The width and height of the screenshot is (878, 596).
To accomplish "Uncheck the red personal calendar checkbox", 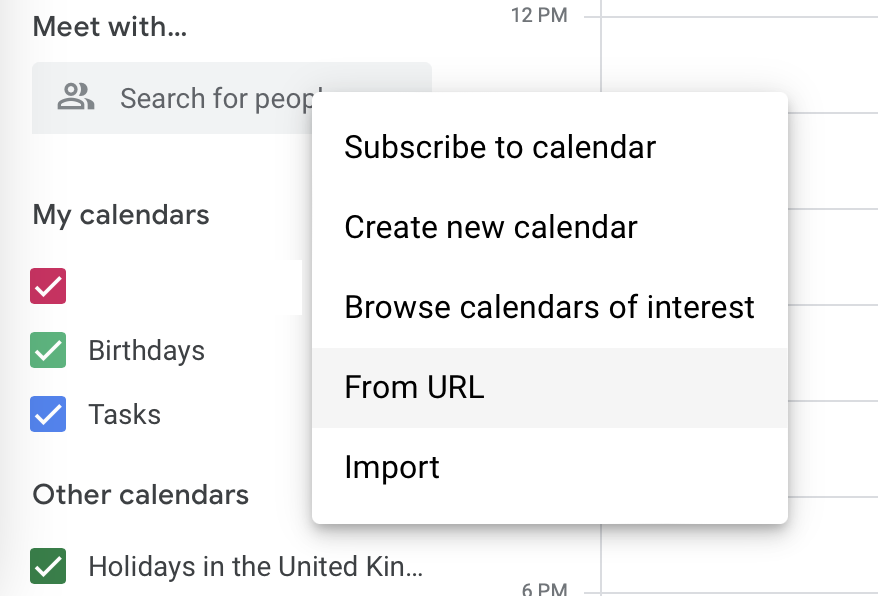I will (x=48, y=286).
